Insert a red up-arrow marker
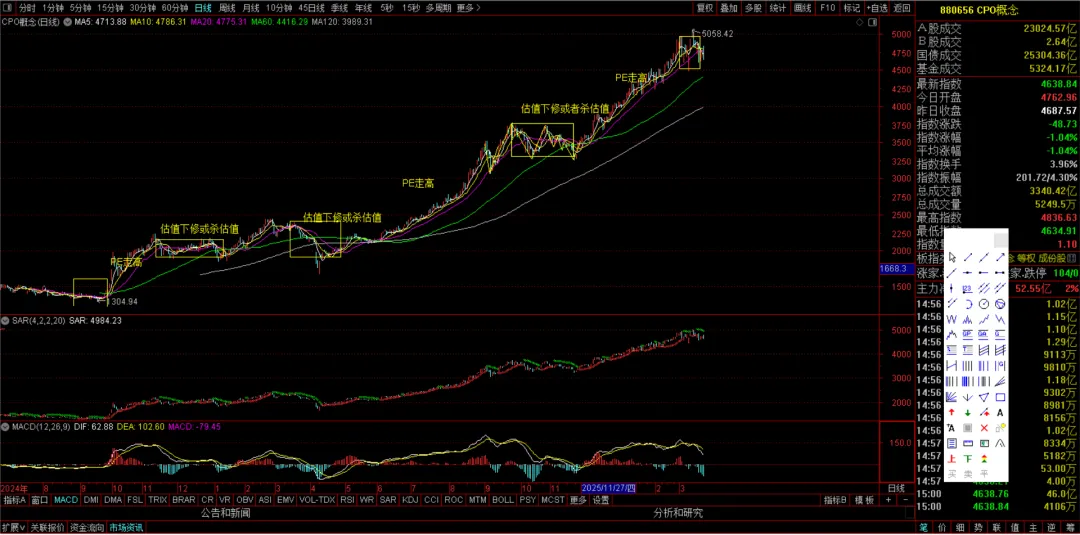 [952, 412]
